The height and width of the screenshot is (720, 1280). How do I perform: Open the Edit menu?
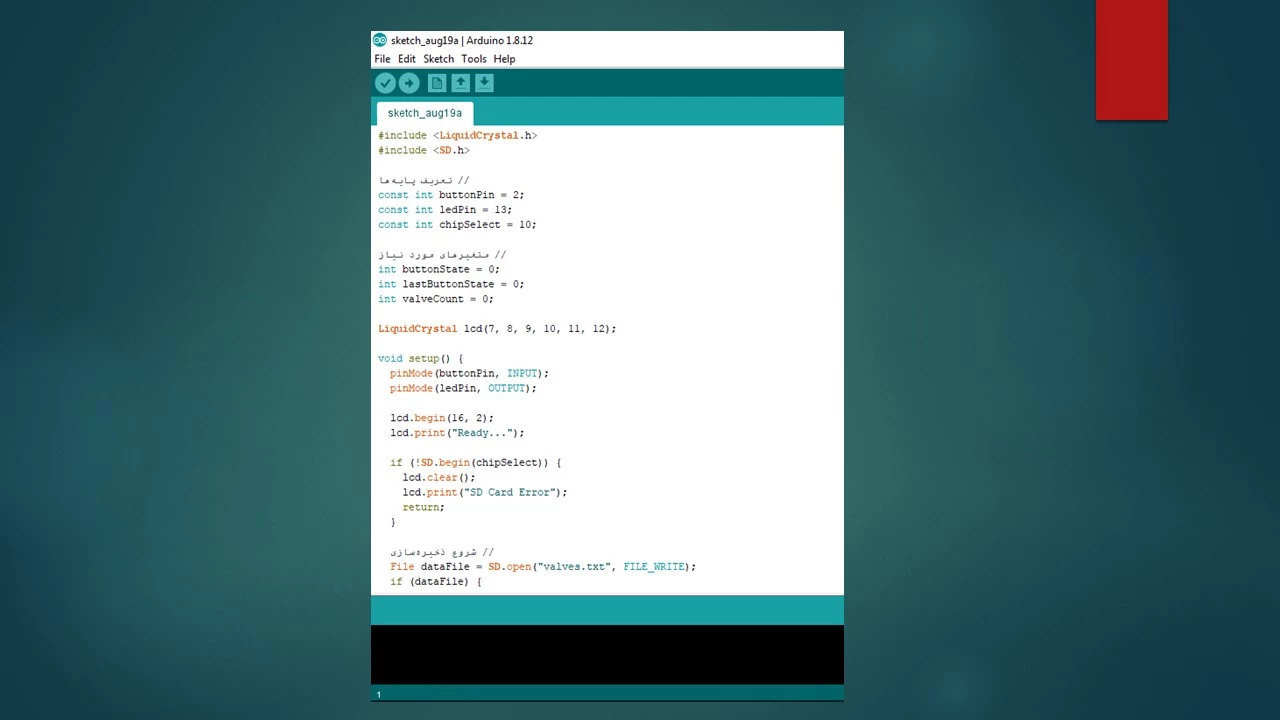coord(406,59)
